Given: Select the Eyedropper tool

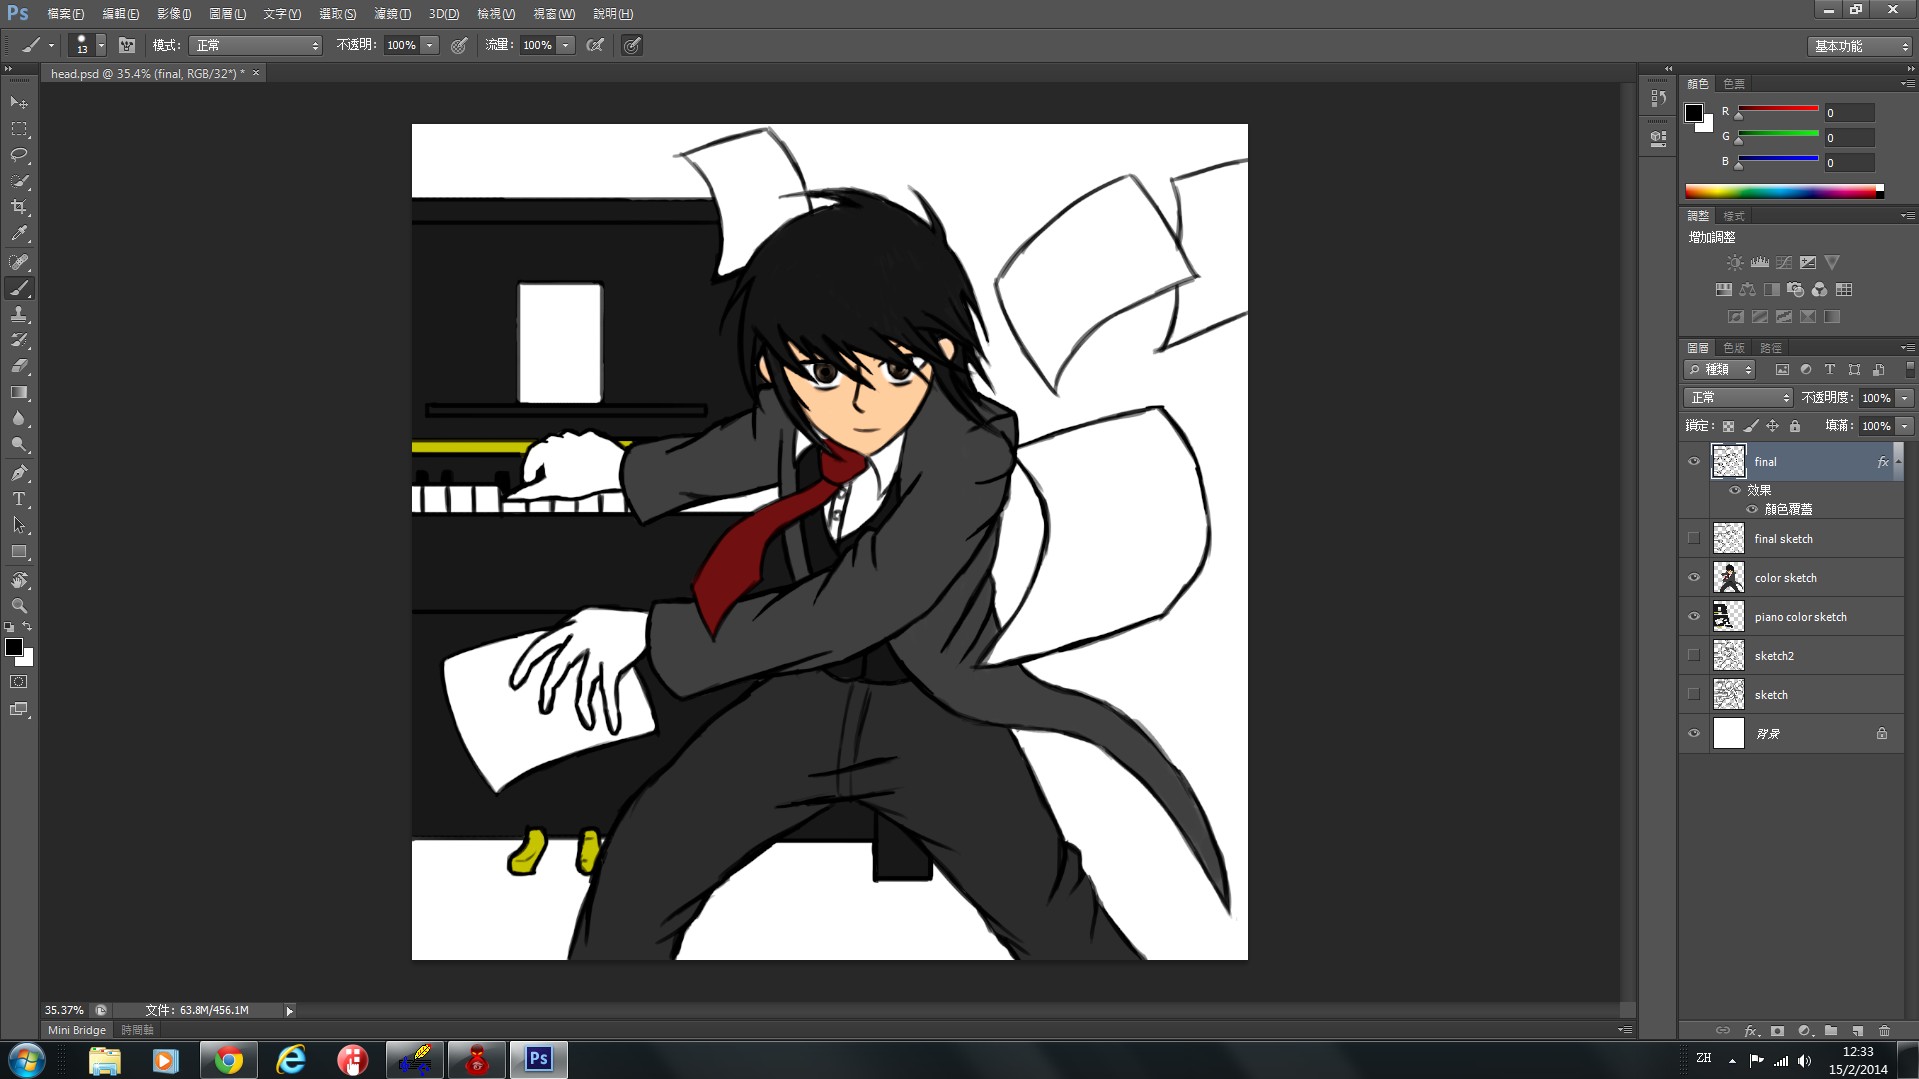Looking at the screenshot, I should 19,234.
